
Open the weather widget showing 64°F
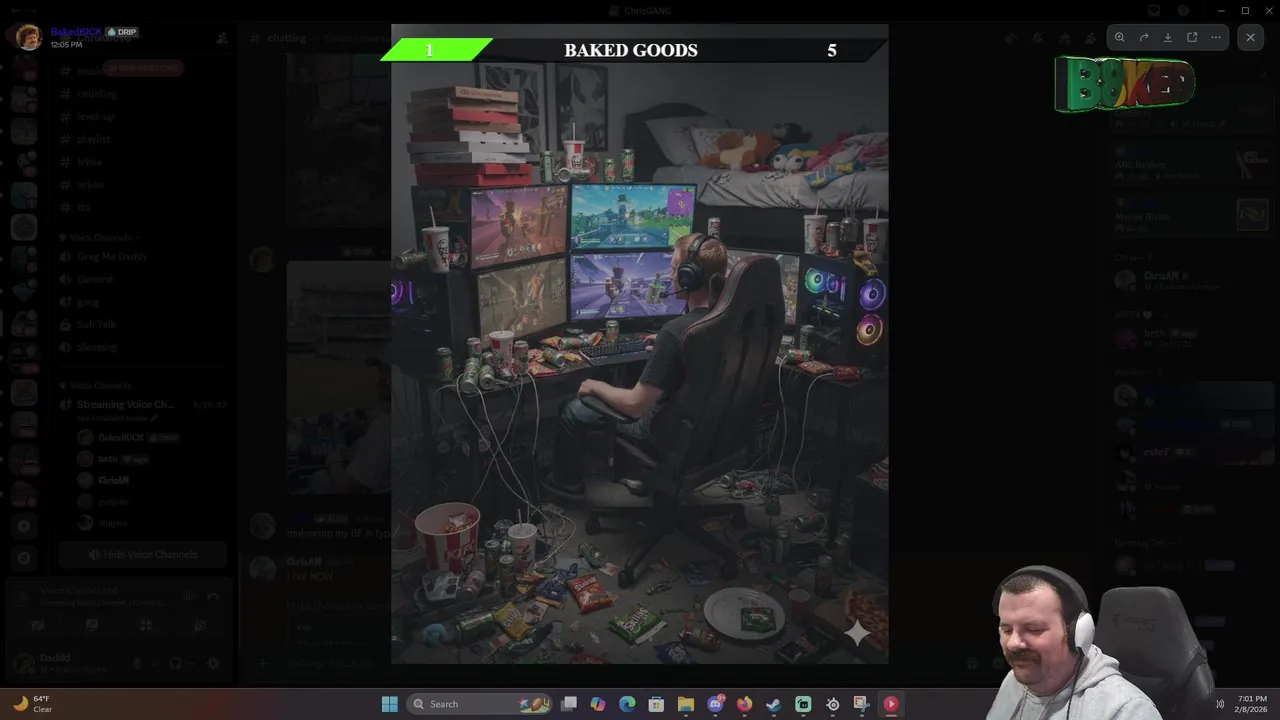point(33,704)
